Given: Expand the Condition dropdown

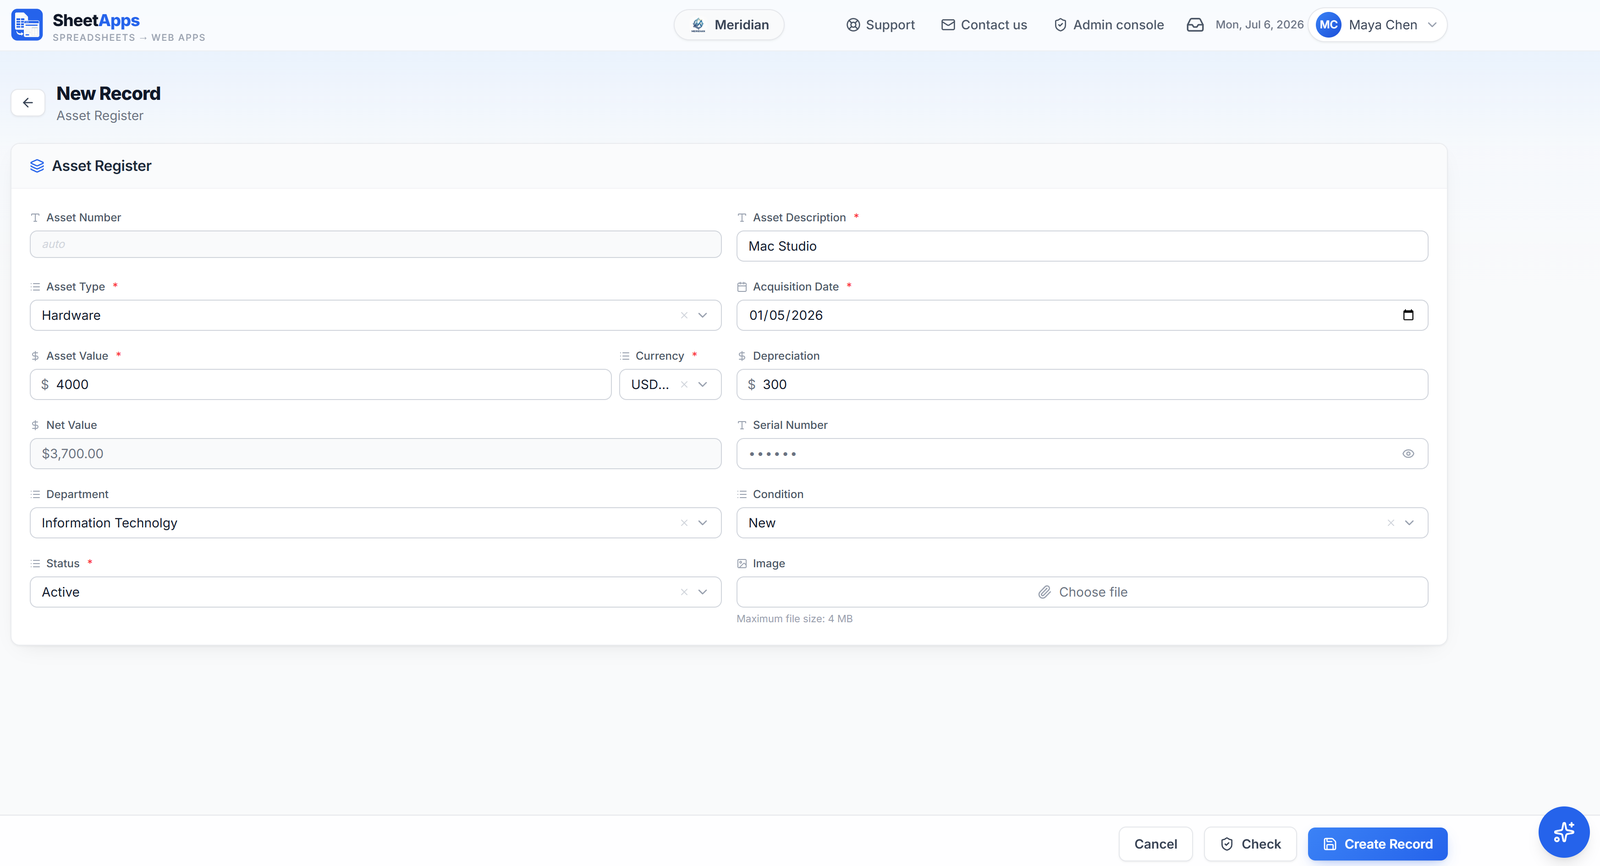Looking at the screenshot, I should point(1410,523).
